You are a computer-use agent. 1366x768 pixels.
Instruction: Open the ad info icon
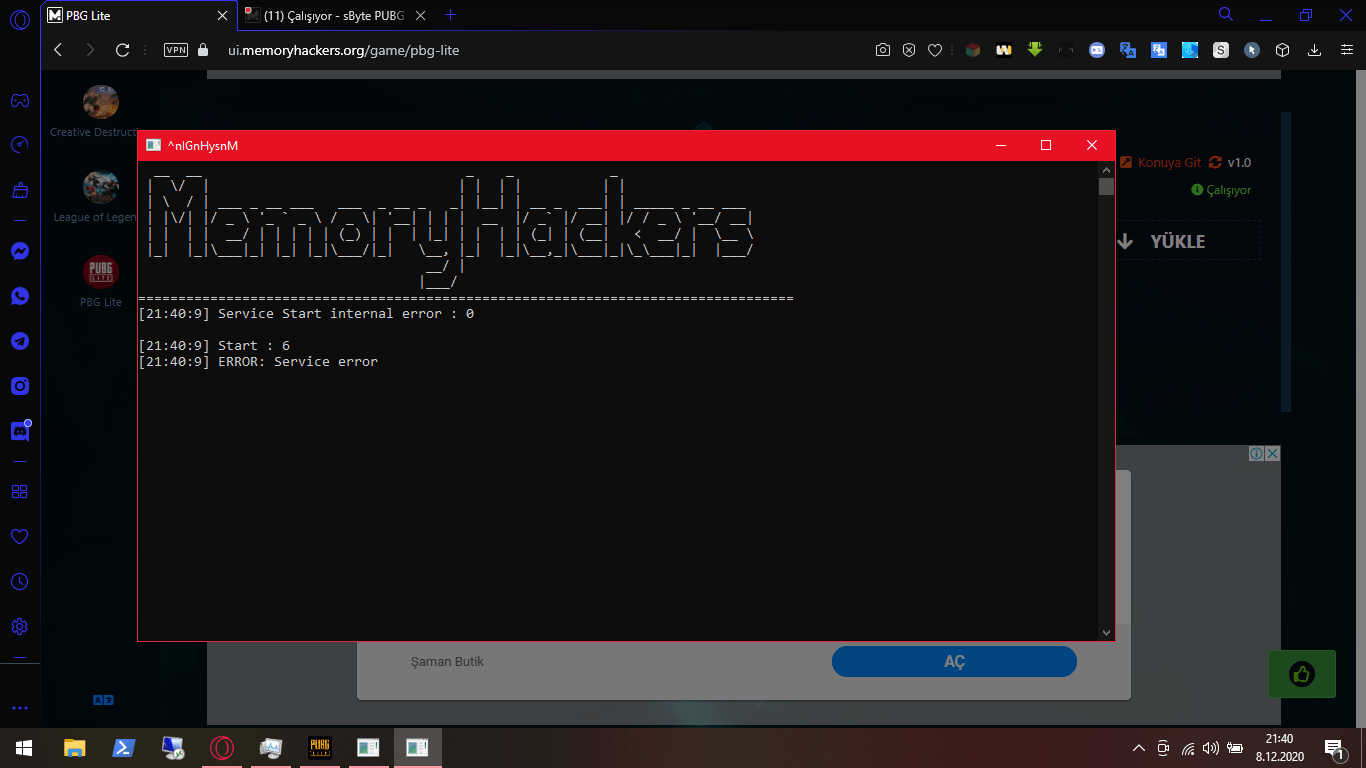[x=1257, y=454]
